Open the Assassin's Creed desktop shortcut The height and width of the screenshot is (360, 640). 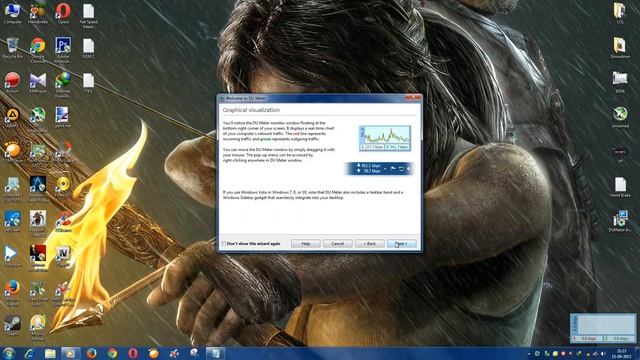point(38,189)
